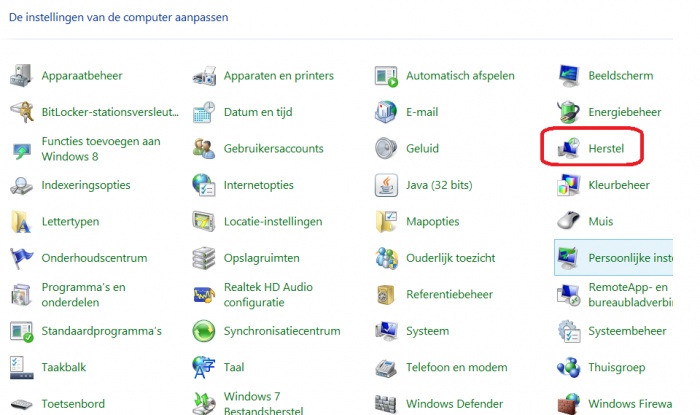Image resolution: width=700 pixels, height=415 pixels.
Task: Open the Thuisgroep text link
Action: (x=617, y=368)
